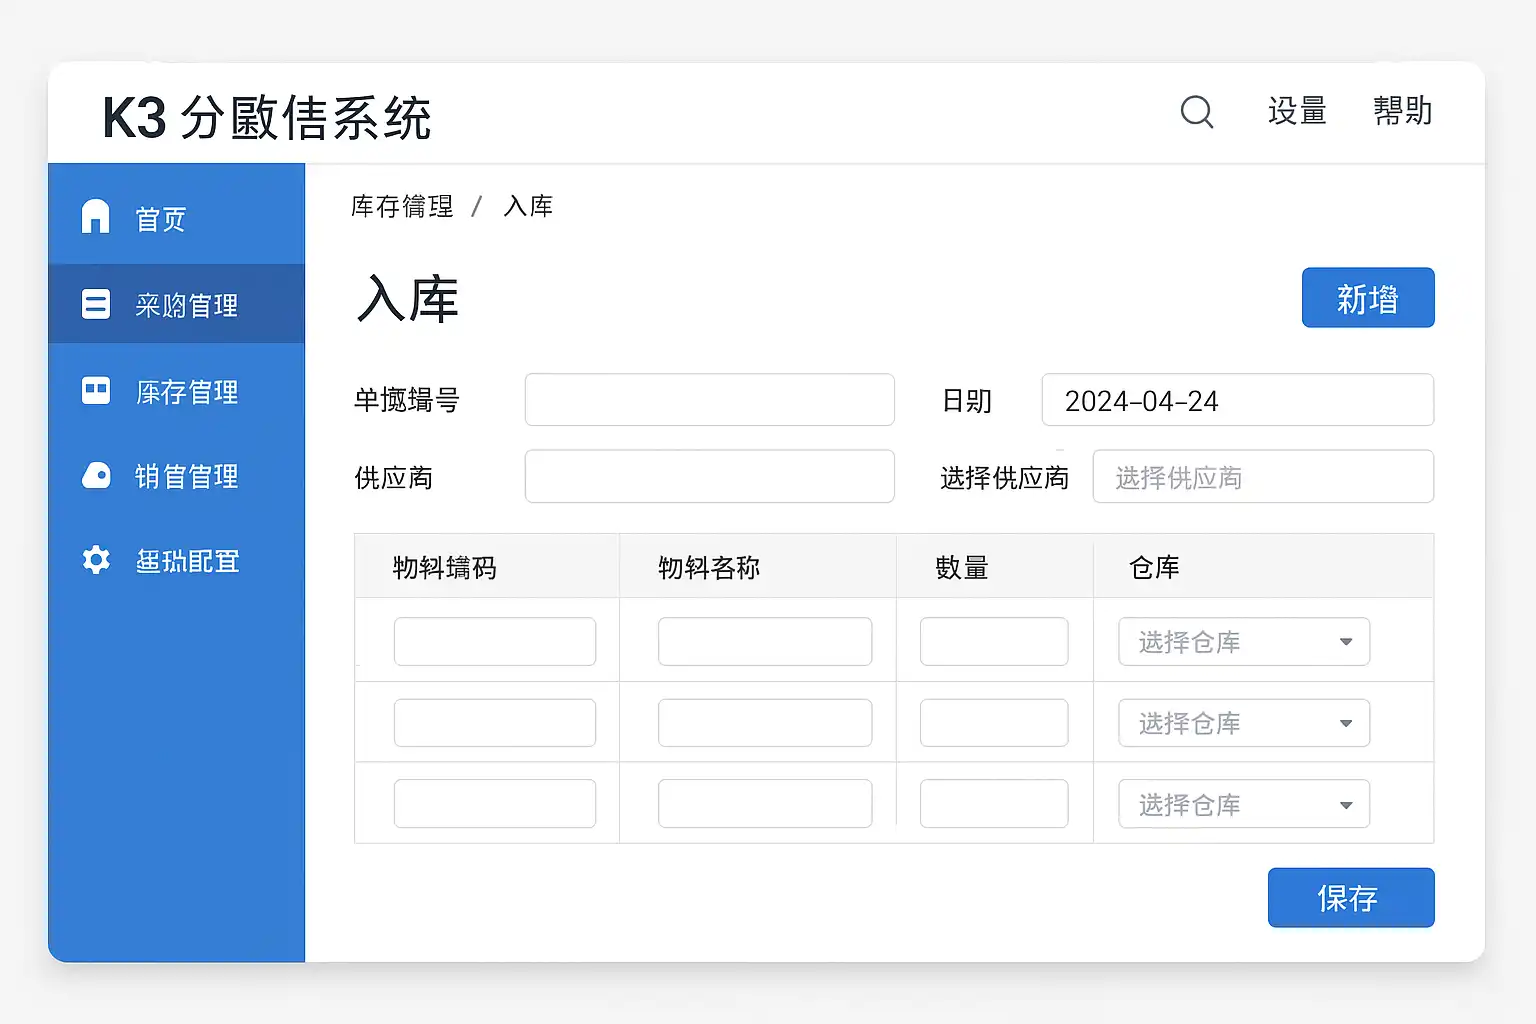Go to 库存管理 breadcrumb link
The width and height of the screenshot is (1536, 1024).
[402, 206]
